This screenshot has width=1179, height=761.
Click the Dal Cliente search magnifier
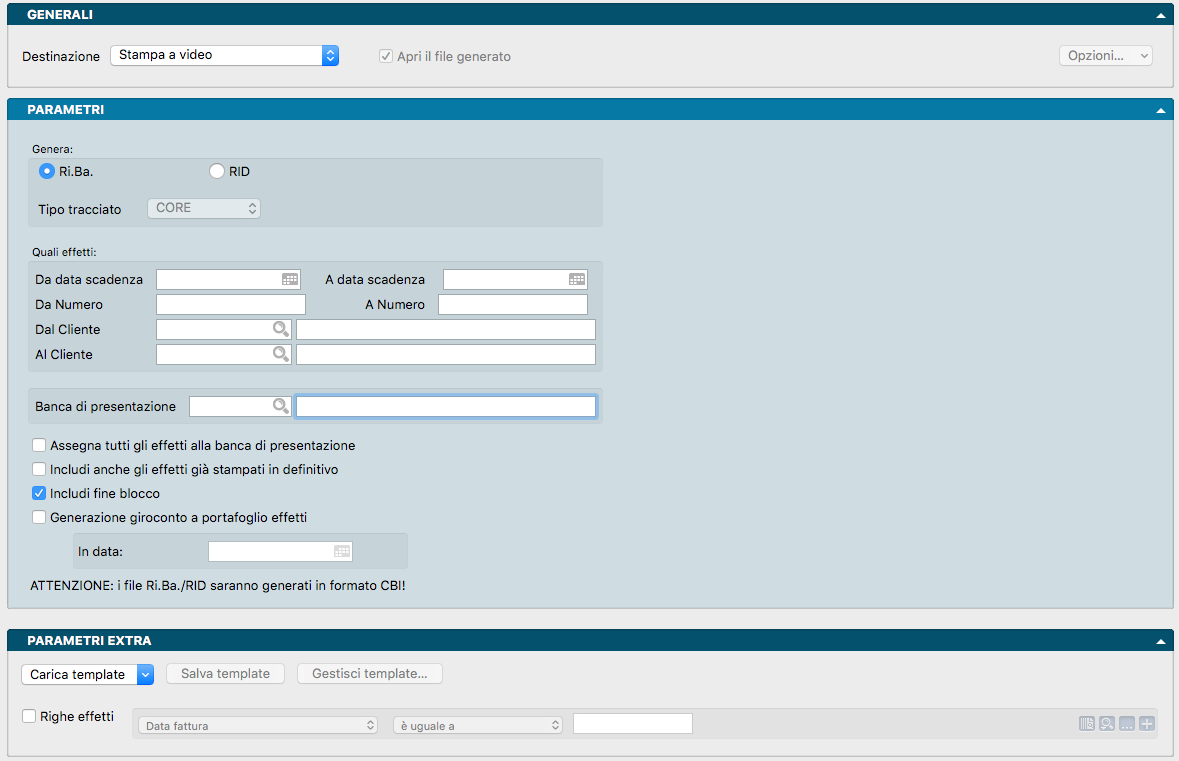point(281,329)
